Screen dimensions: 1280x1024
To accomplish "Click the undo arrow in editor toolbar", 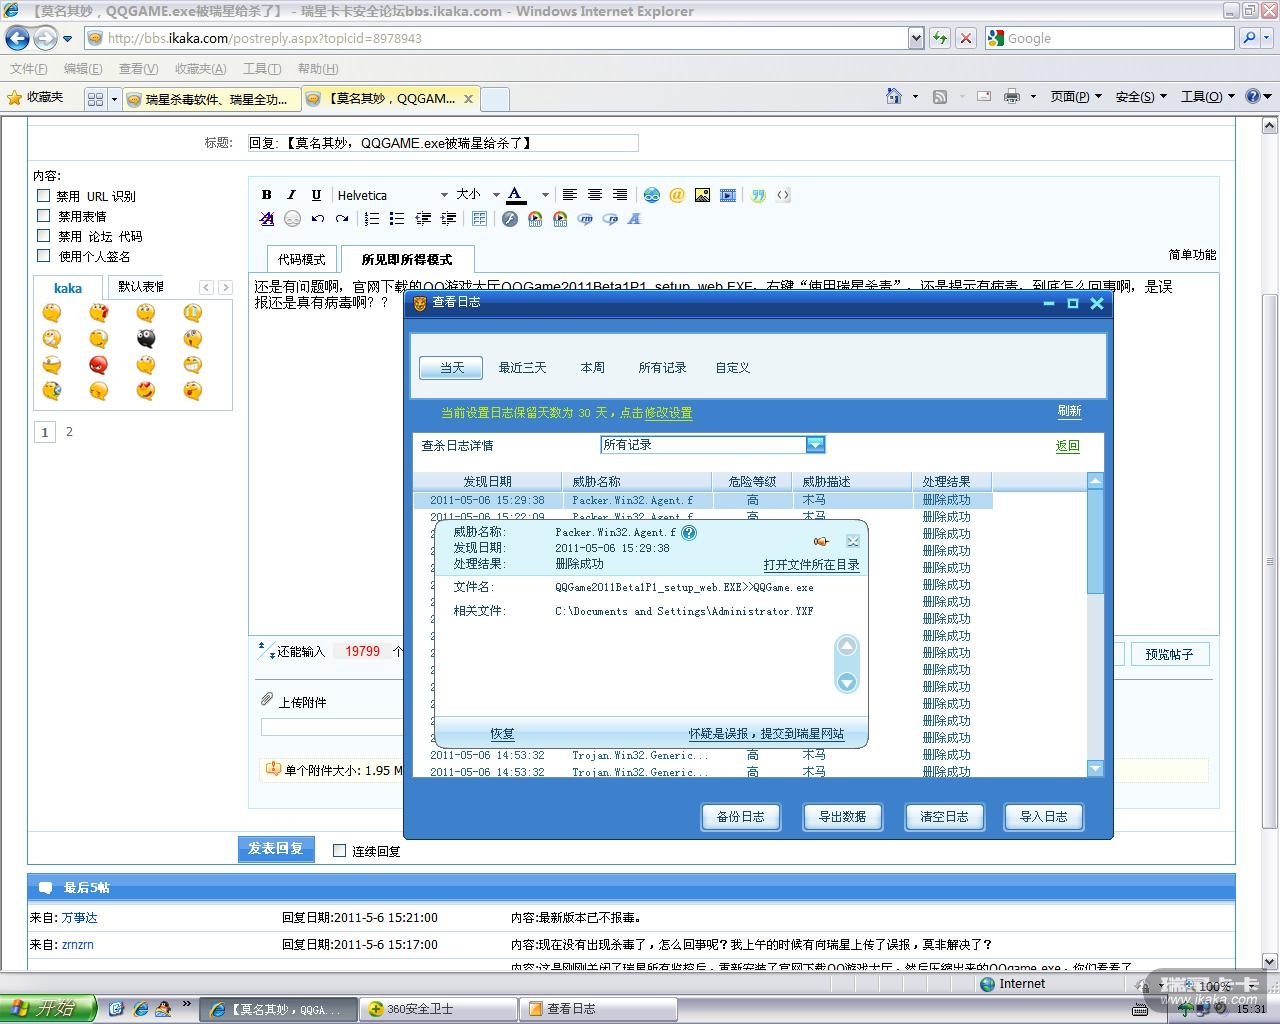I will pyautogui.click(x=318, y=219).
